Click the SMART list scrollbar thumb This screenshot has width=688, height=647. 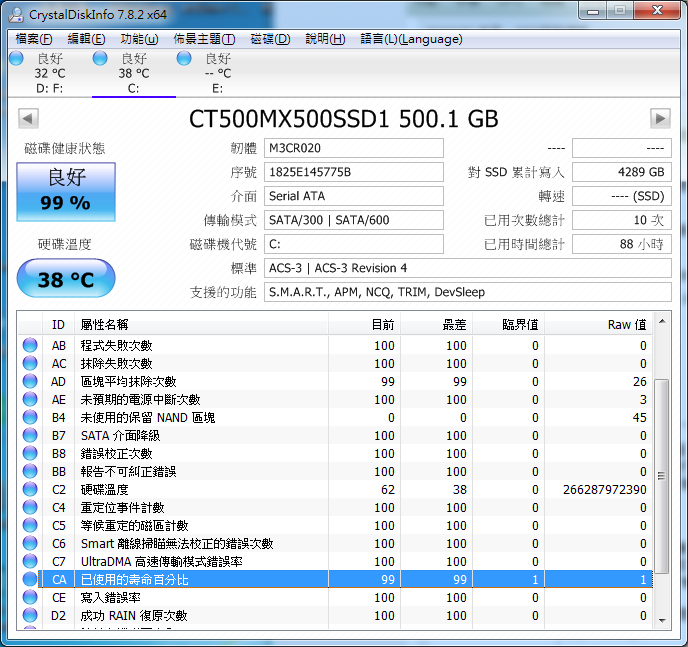662,476
